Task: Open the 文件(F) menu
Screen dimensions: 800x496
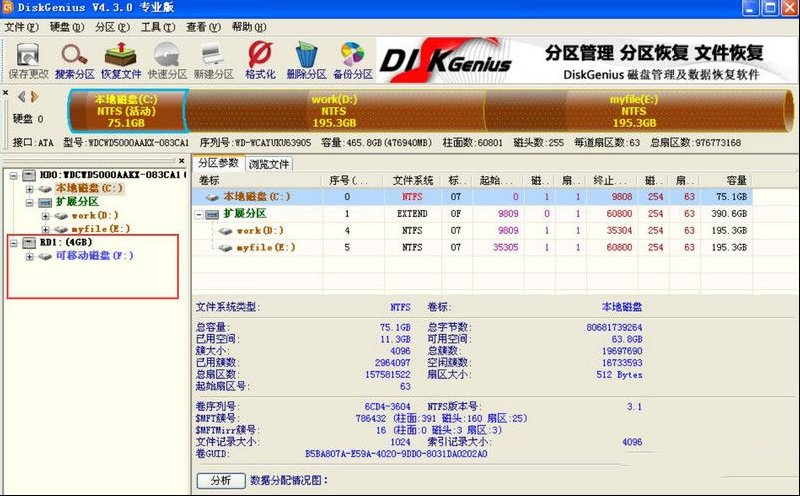Action: tap(21, 27)
